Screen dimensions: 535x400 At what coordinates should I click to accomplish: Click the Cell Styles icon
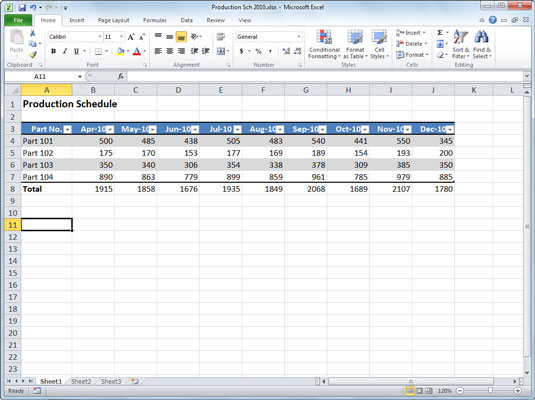379,44
